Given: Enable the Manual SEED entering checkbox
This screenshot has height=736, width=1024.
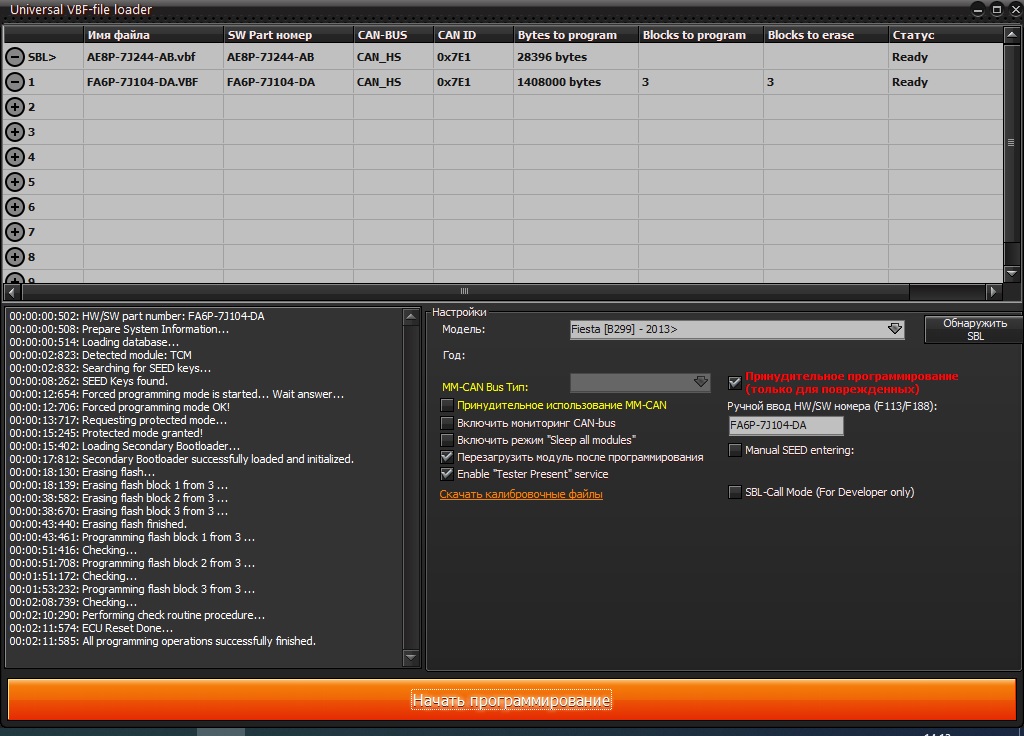Looking at the screenshot, I should pyautogui.click(x=735, y=451).
